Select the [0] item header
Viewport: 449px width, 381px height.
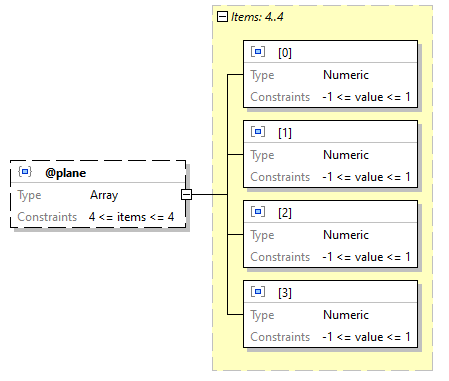point(330,52)
